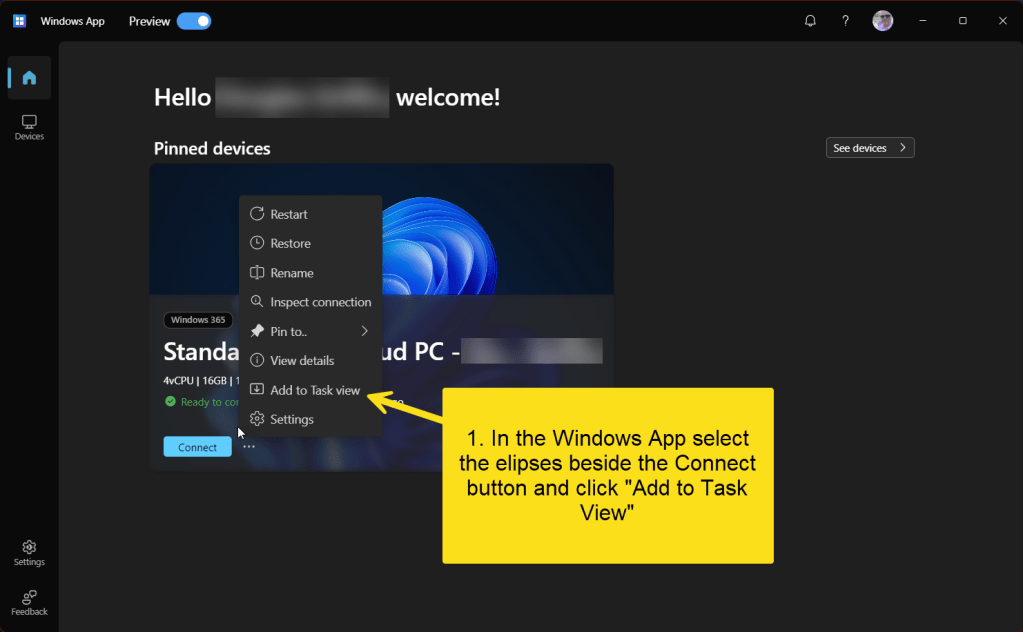Click the Windows App logo icon
1023x632 pixels.
[19, 21]
